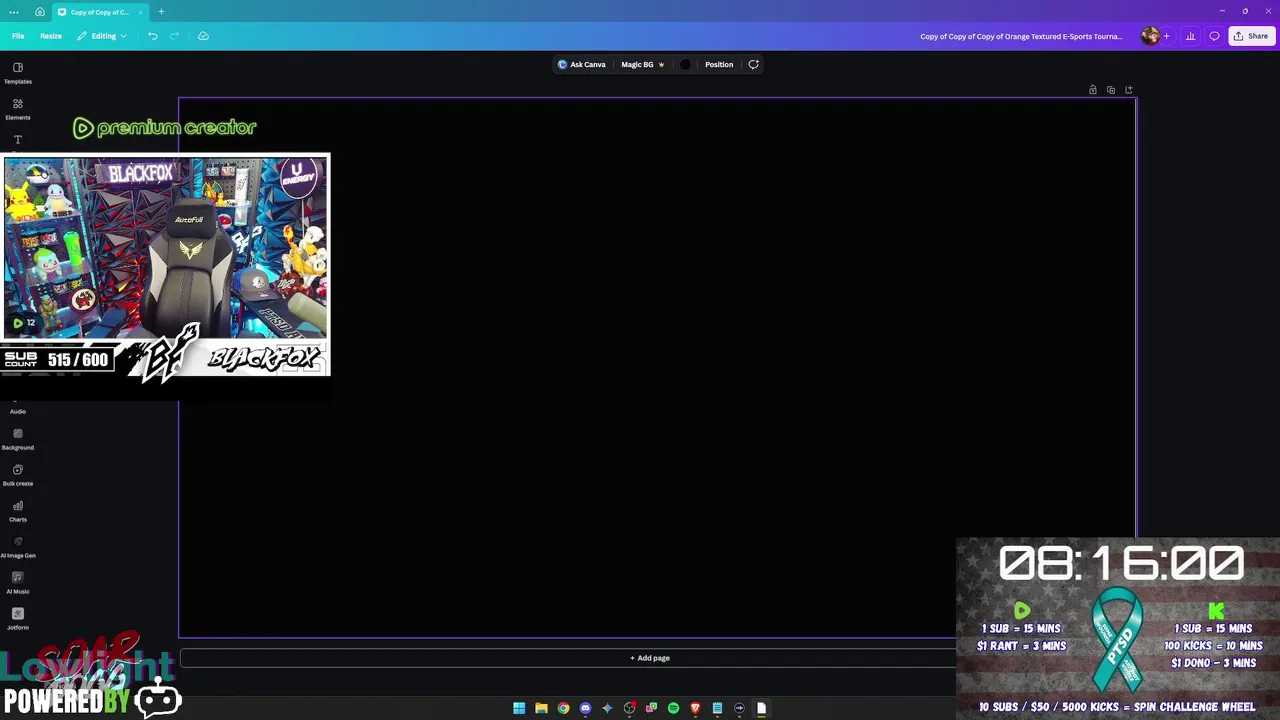1280x720 pixels.
Task: Open the Resize menu
Action: 51,36
